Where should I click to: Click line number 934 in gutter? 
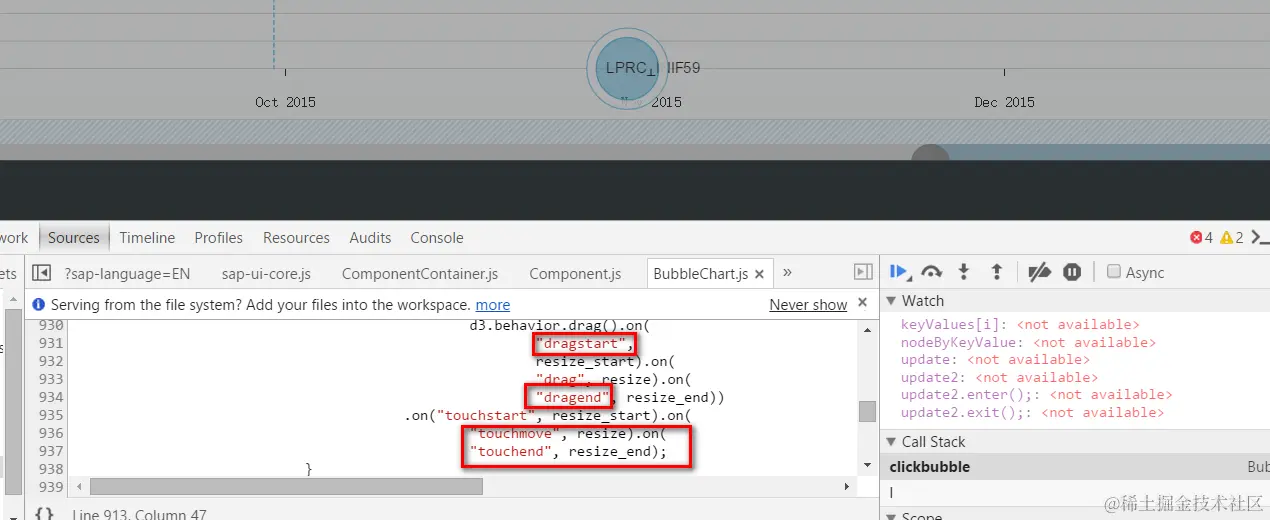tap(50, 397)
